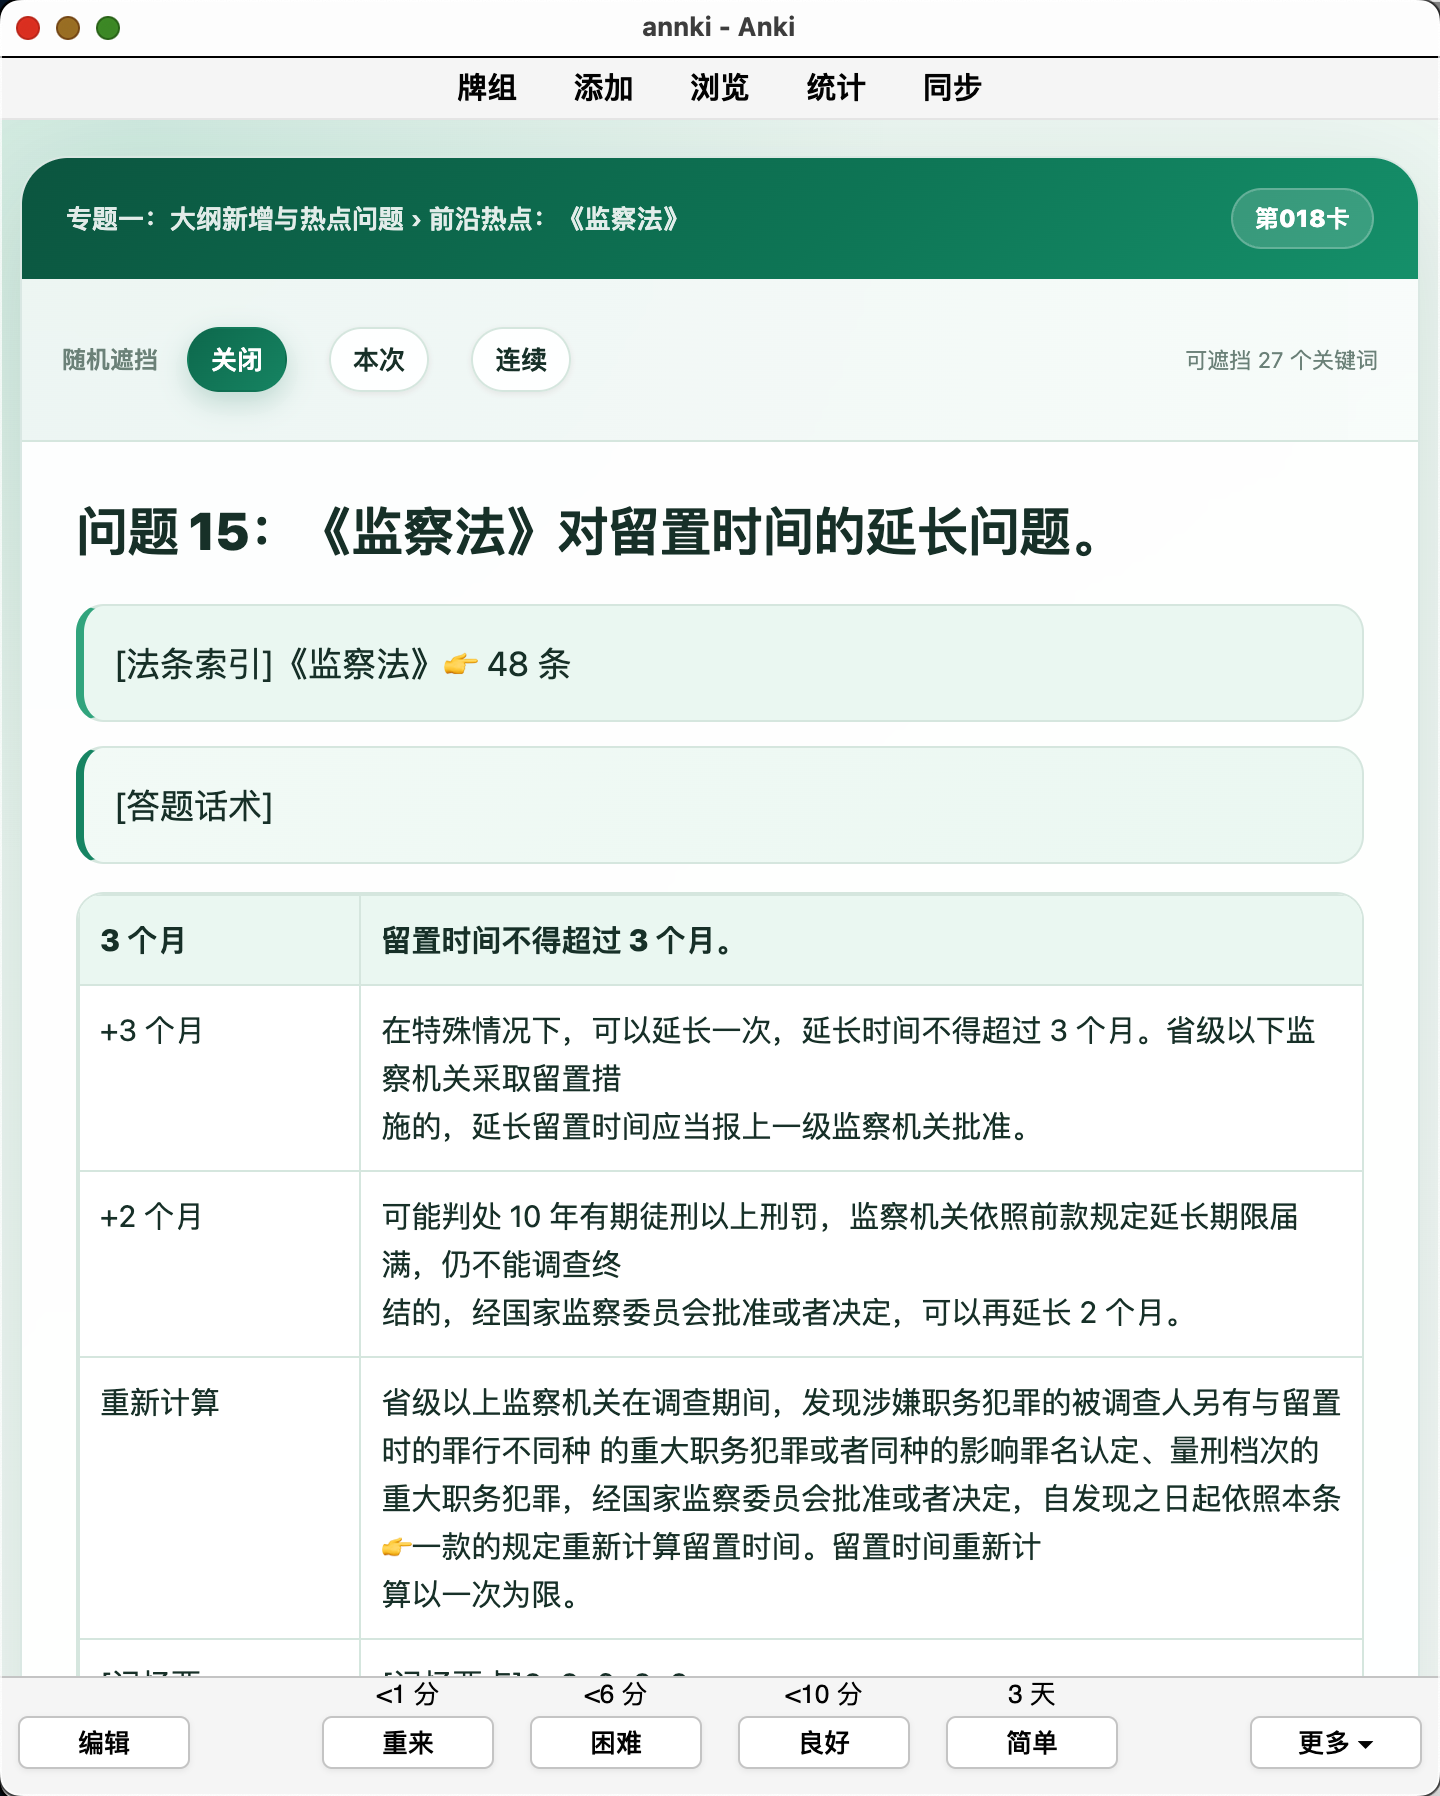
Task: Rate the card 重来 (again)
Action: [408, 1742]
